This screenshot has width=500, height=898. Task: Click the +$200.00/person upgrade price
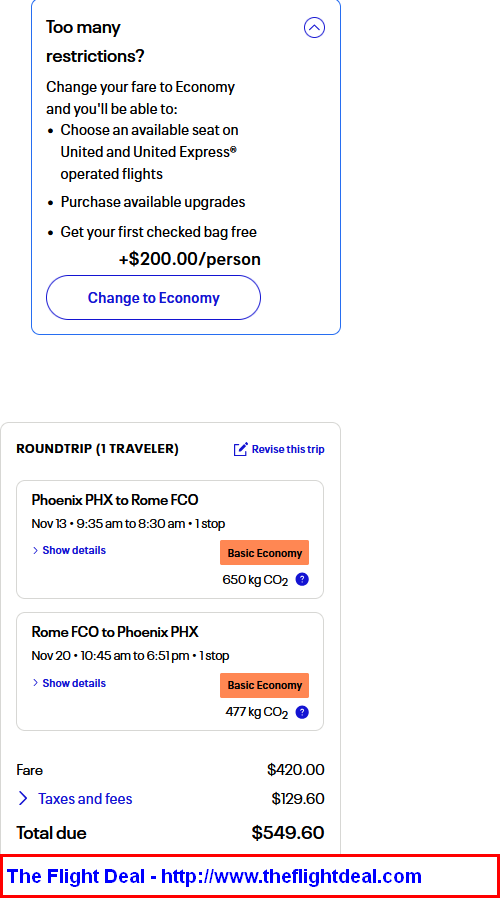click(190, 259)
